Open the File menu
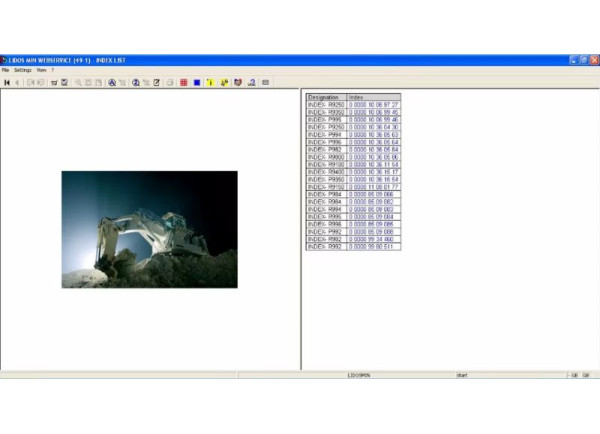Screen dimensions: 600x434 click(5, 70)
